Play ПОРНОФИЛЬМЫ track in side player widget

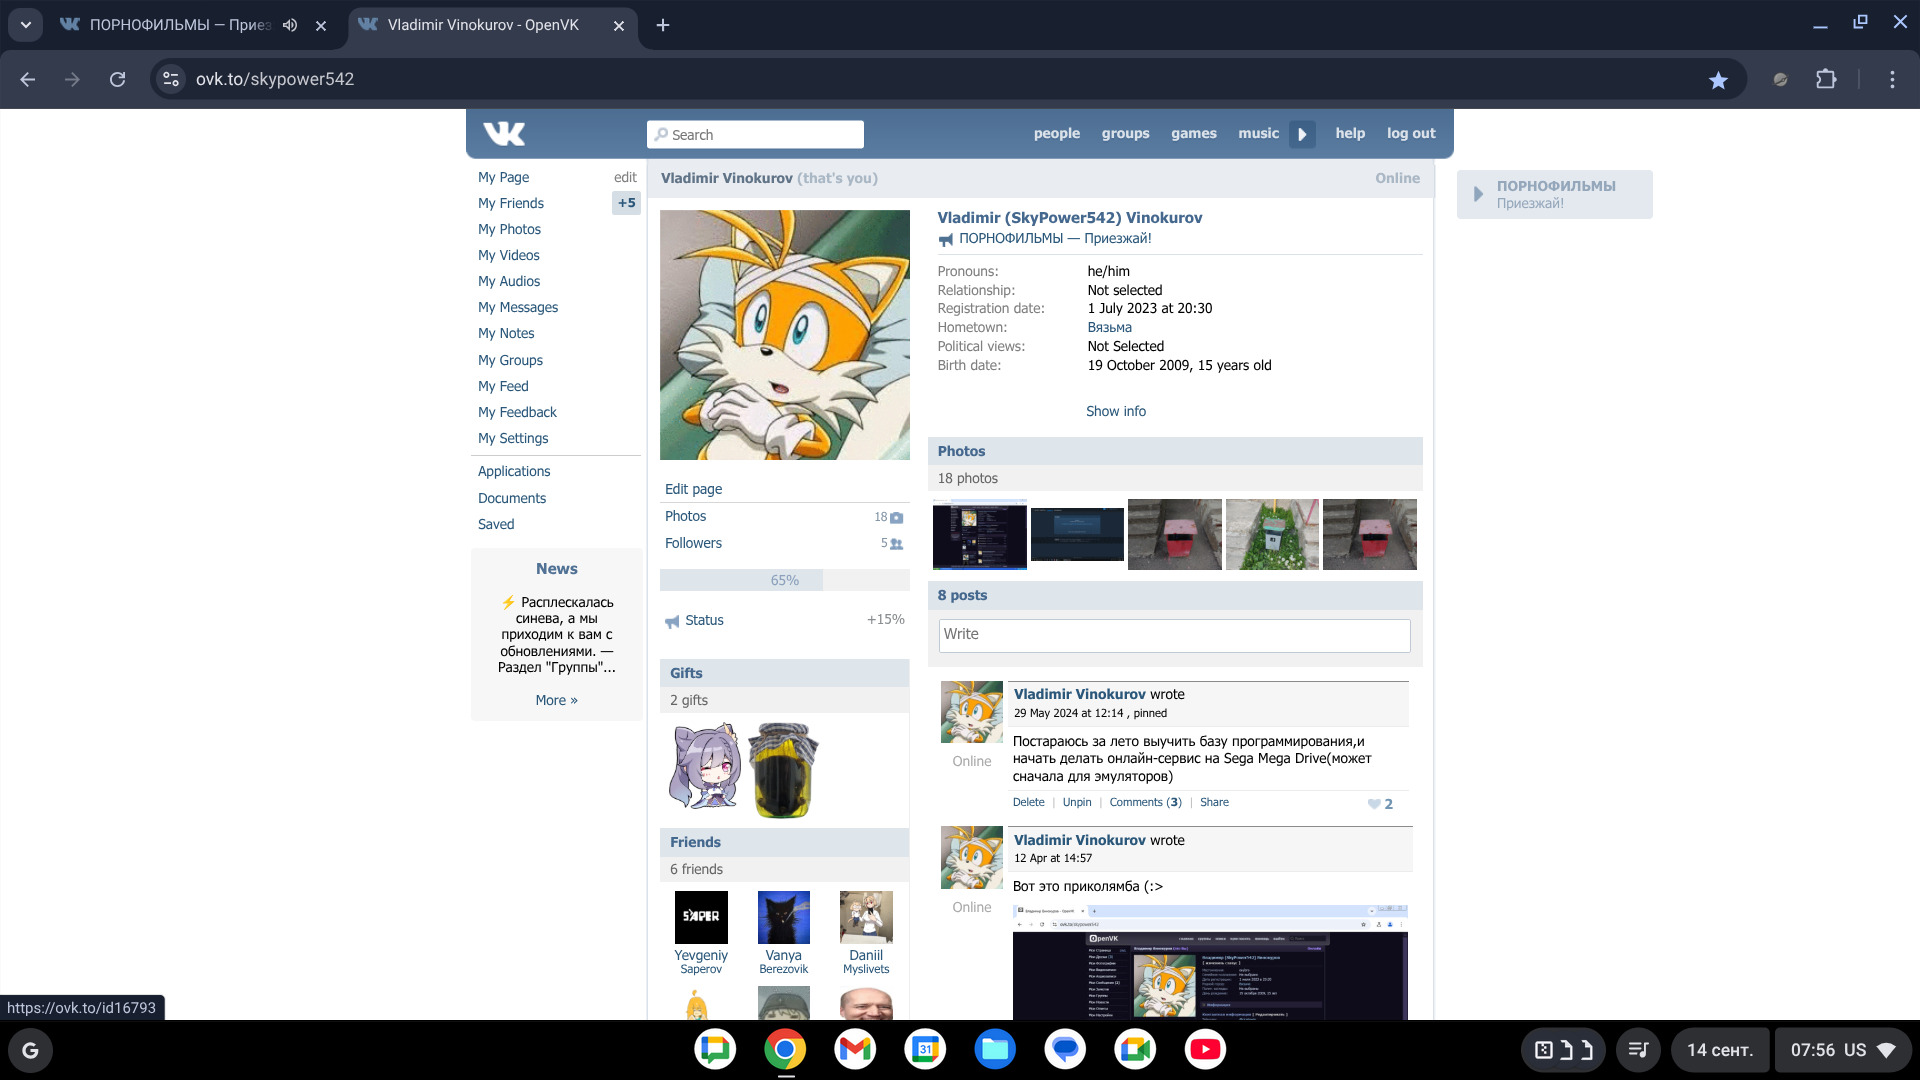coord(1478,194)
